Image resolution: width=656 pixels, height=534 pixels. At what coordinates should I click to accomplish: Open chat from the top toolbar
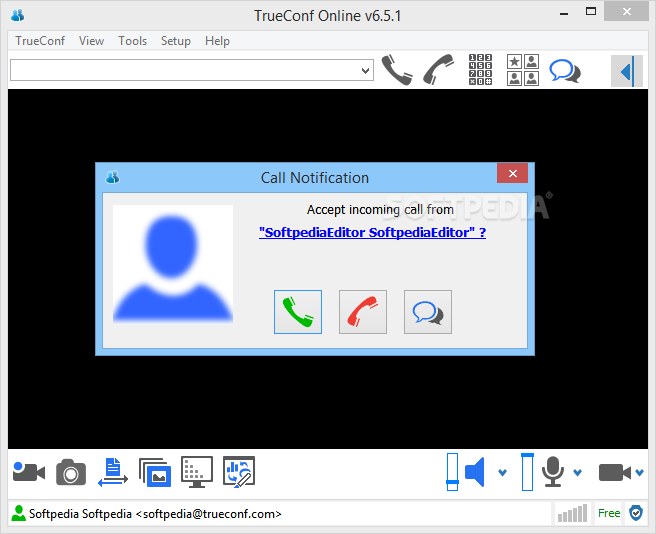click(565, 71)
